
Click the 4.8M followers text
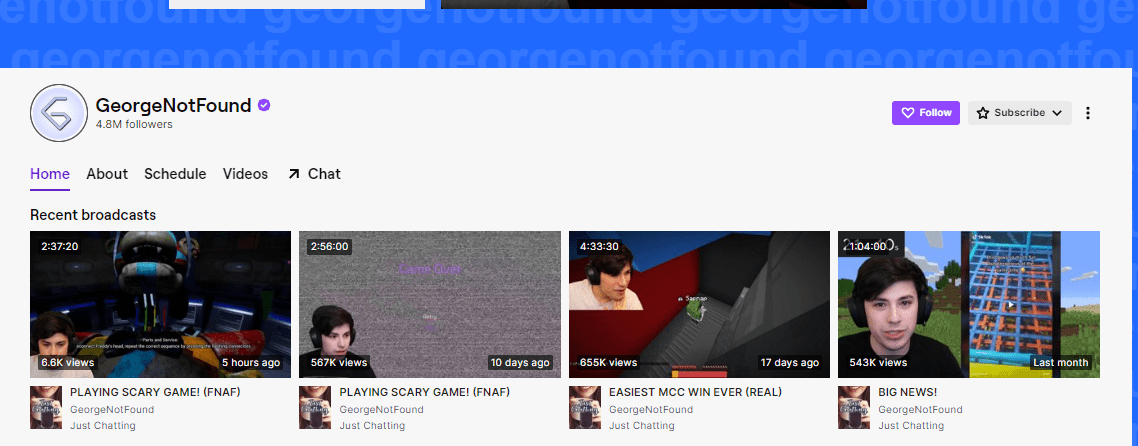coord(134,125)
